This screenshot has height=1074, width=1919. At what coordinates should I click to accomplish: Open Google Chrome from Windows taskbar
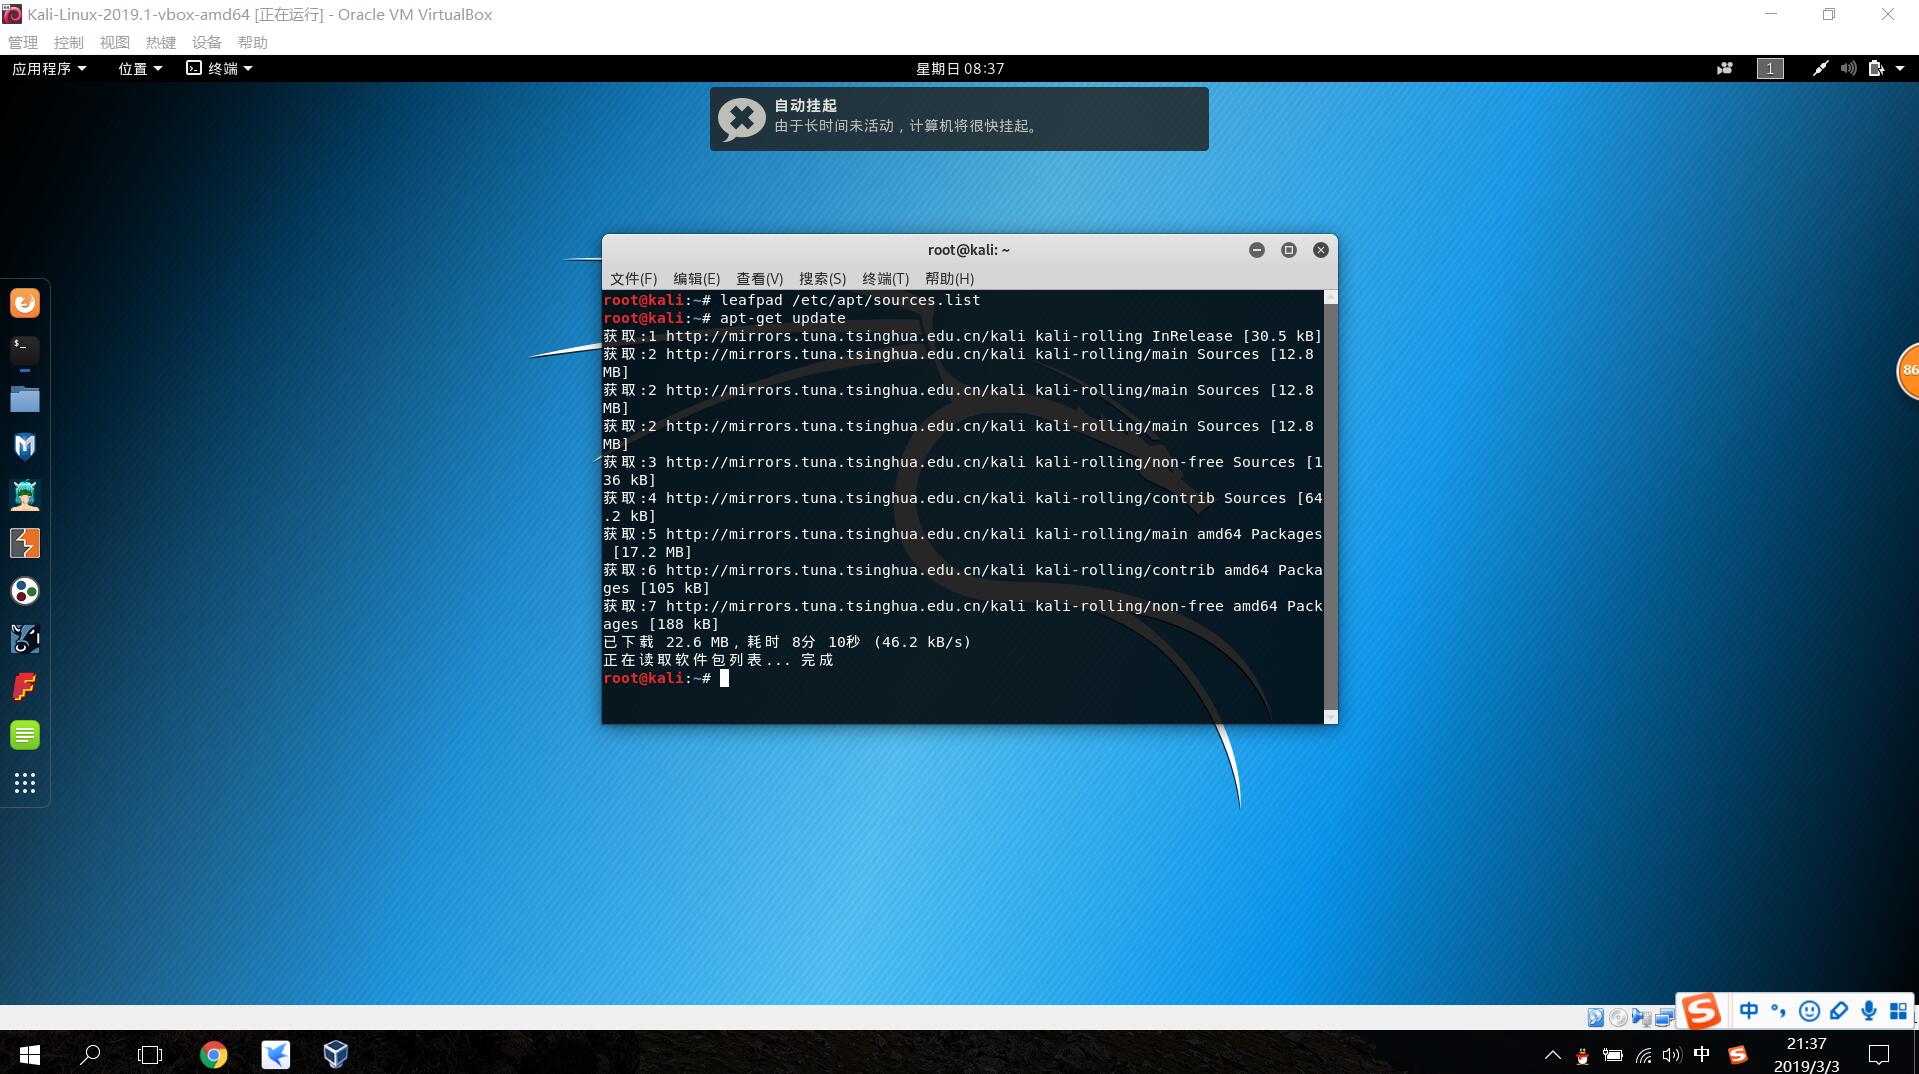[x=213, y=1054]
